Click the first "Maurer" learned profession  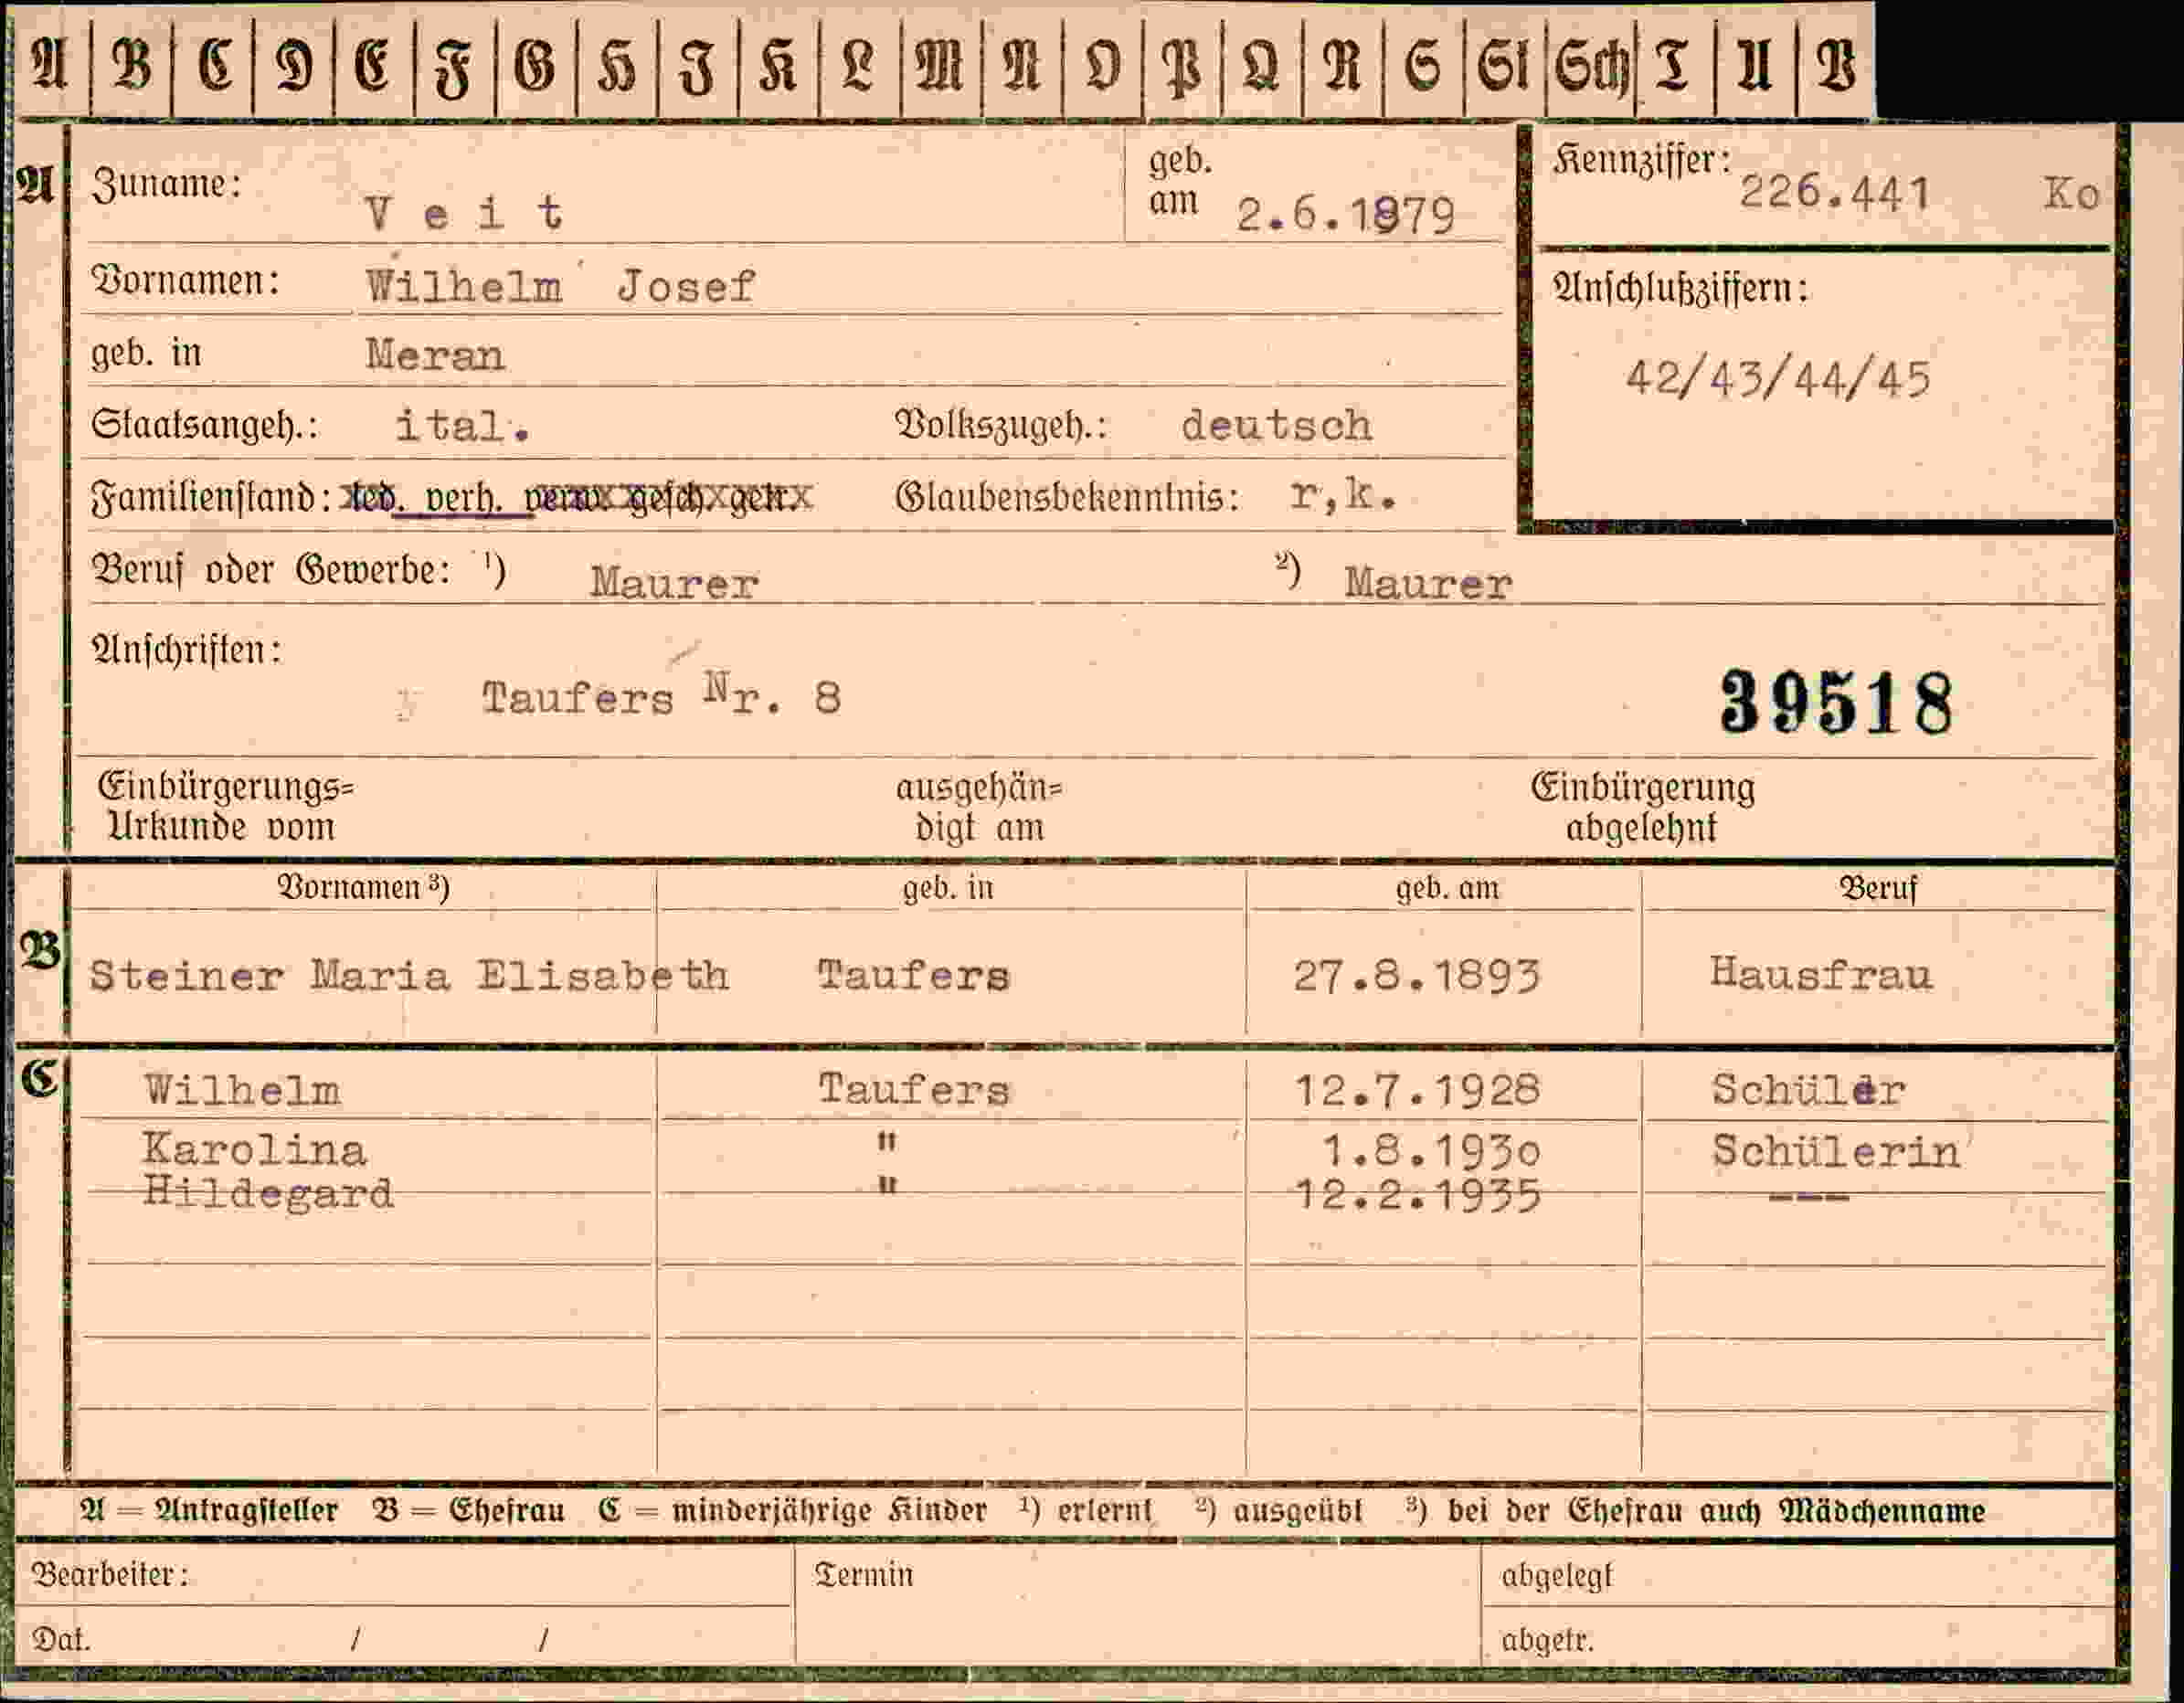point(674,583)
